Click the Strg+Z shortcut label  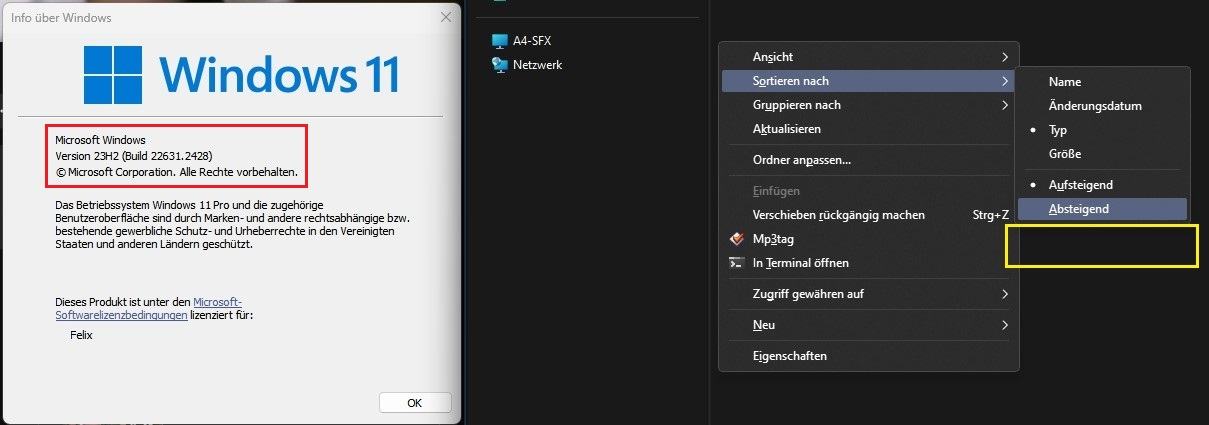[x=990, y=215]
